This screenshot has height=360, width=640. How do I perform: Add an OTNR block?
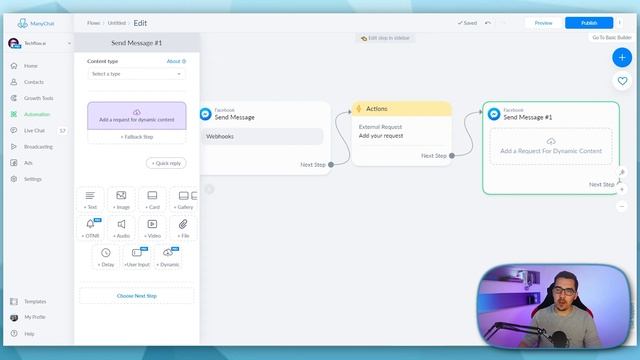[90, 228]
